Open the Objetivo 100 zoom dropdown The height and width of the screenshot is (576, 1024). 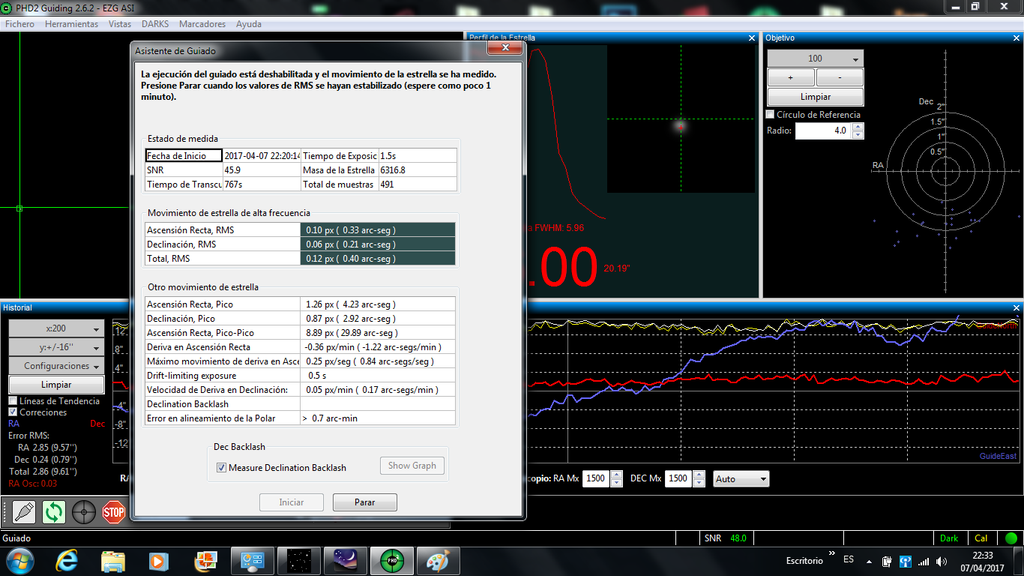815,59
